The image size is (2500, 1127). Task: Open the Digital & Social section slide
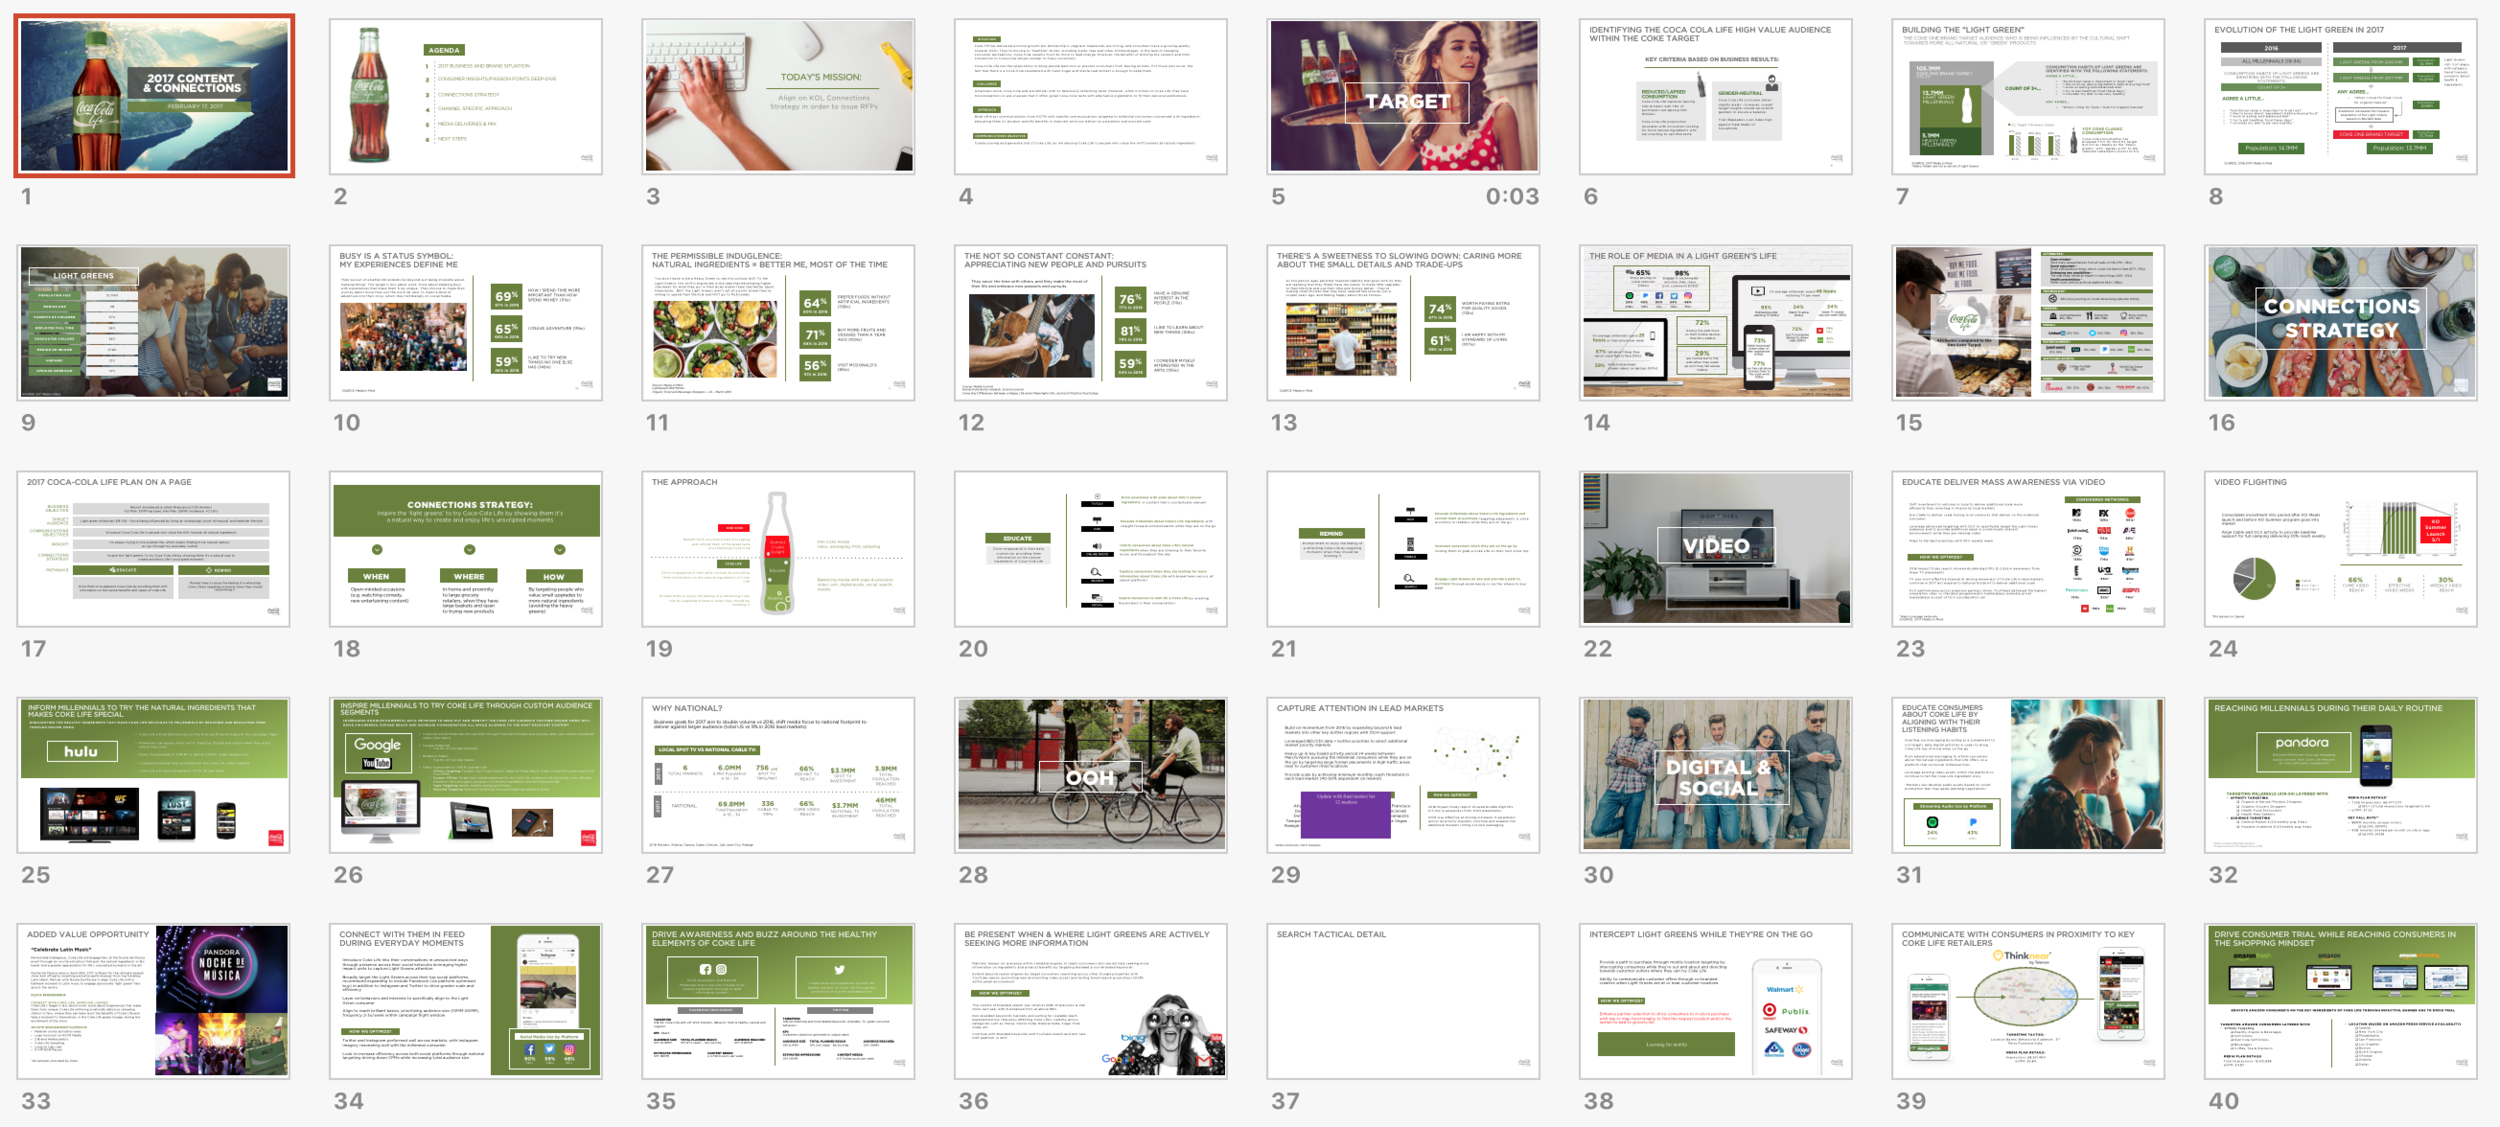coord(1716,775)
